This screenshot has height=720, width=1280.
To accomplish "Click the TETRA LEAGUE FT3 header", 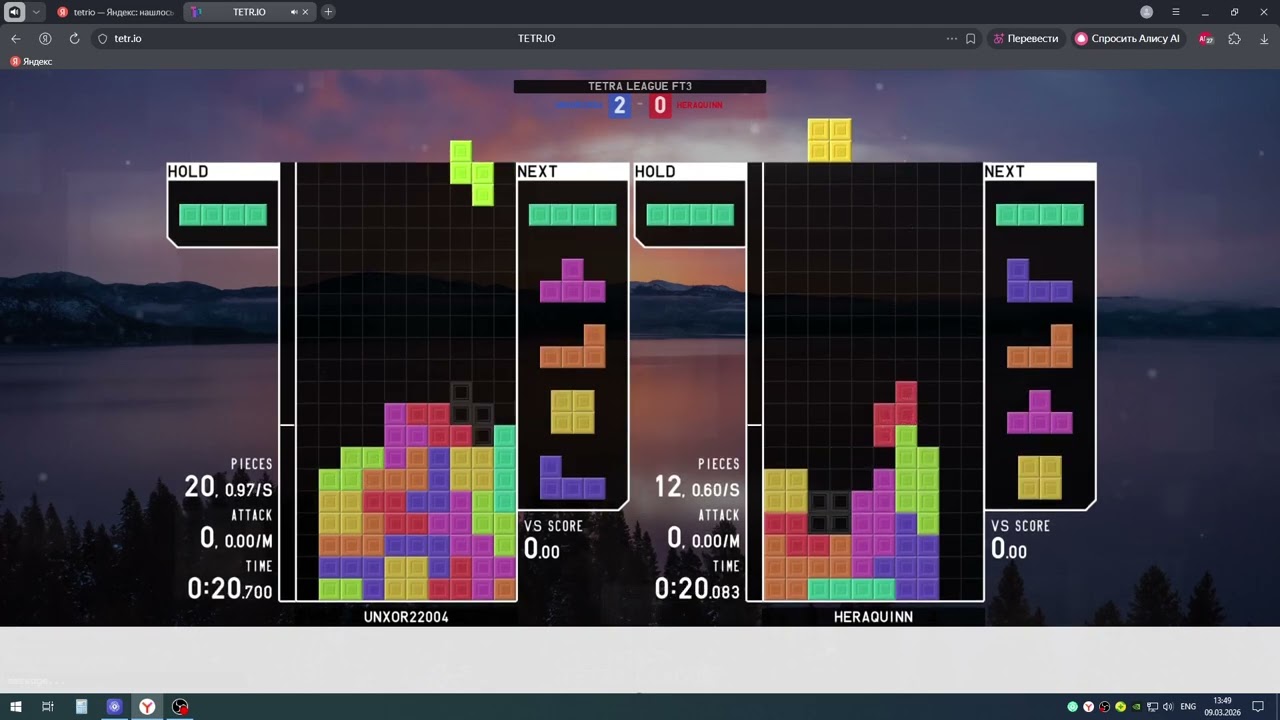I will [640, 86].
